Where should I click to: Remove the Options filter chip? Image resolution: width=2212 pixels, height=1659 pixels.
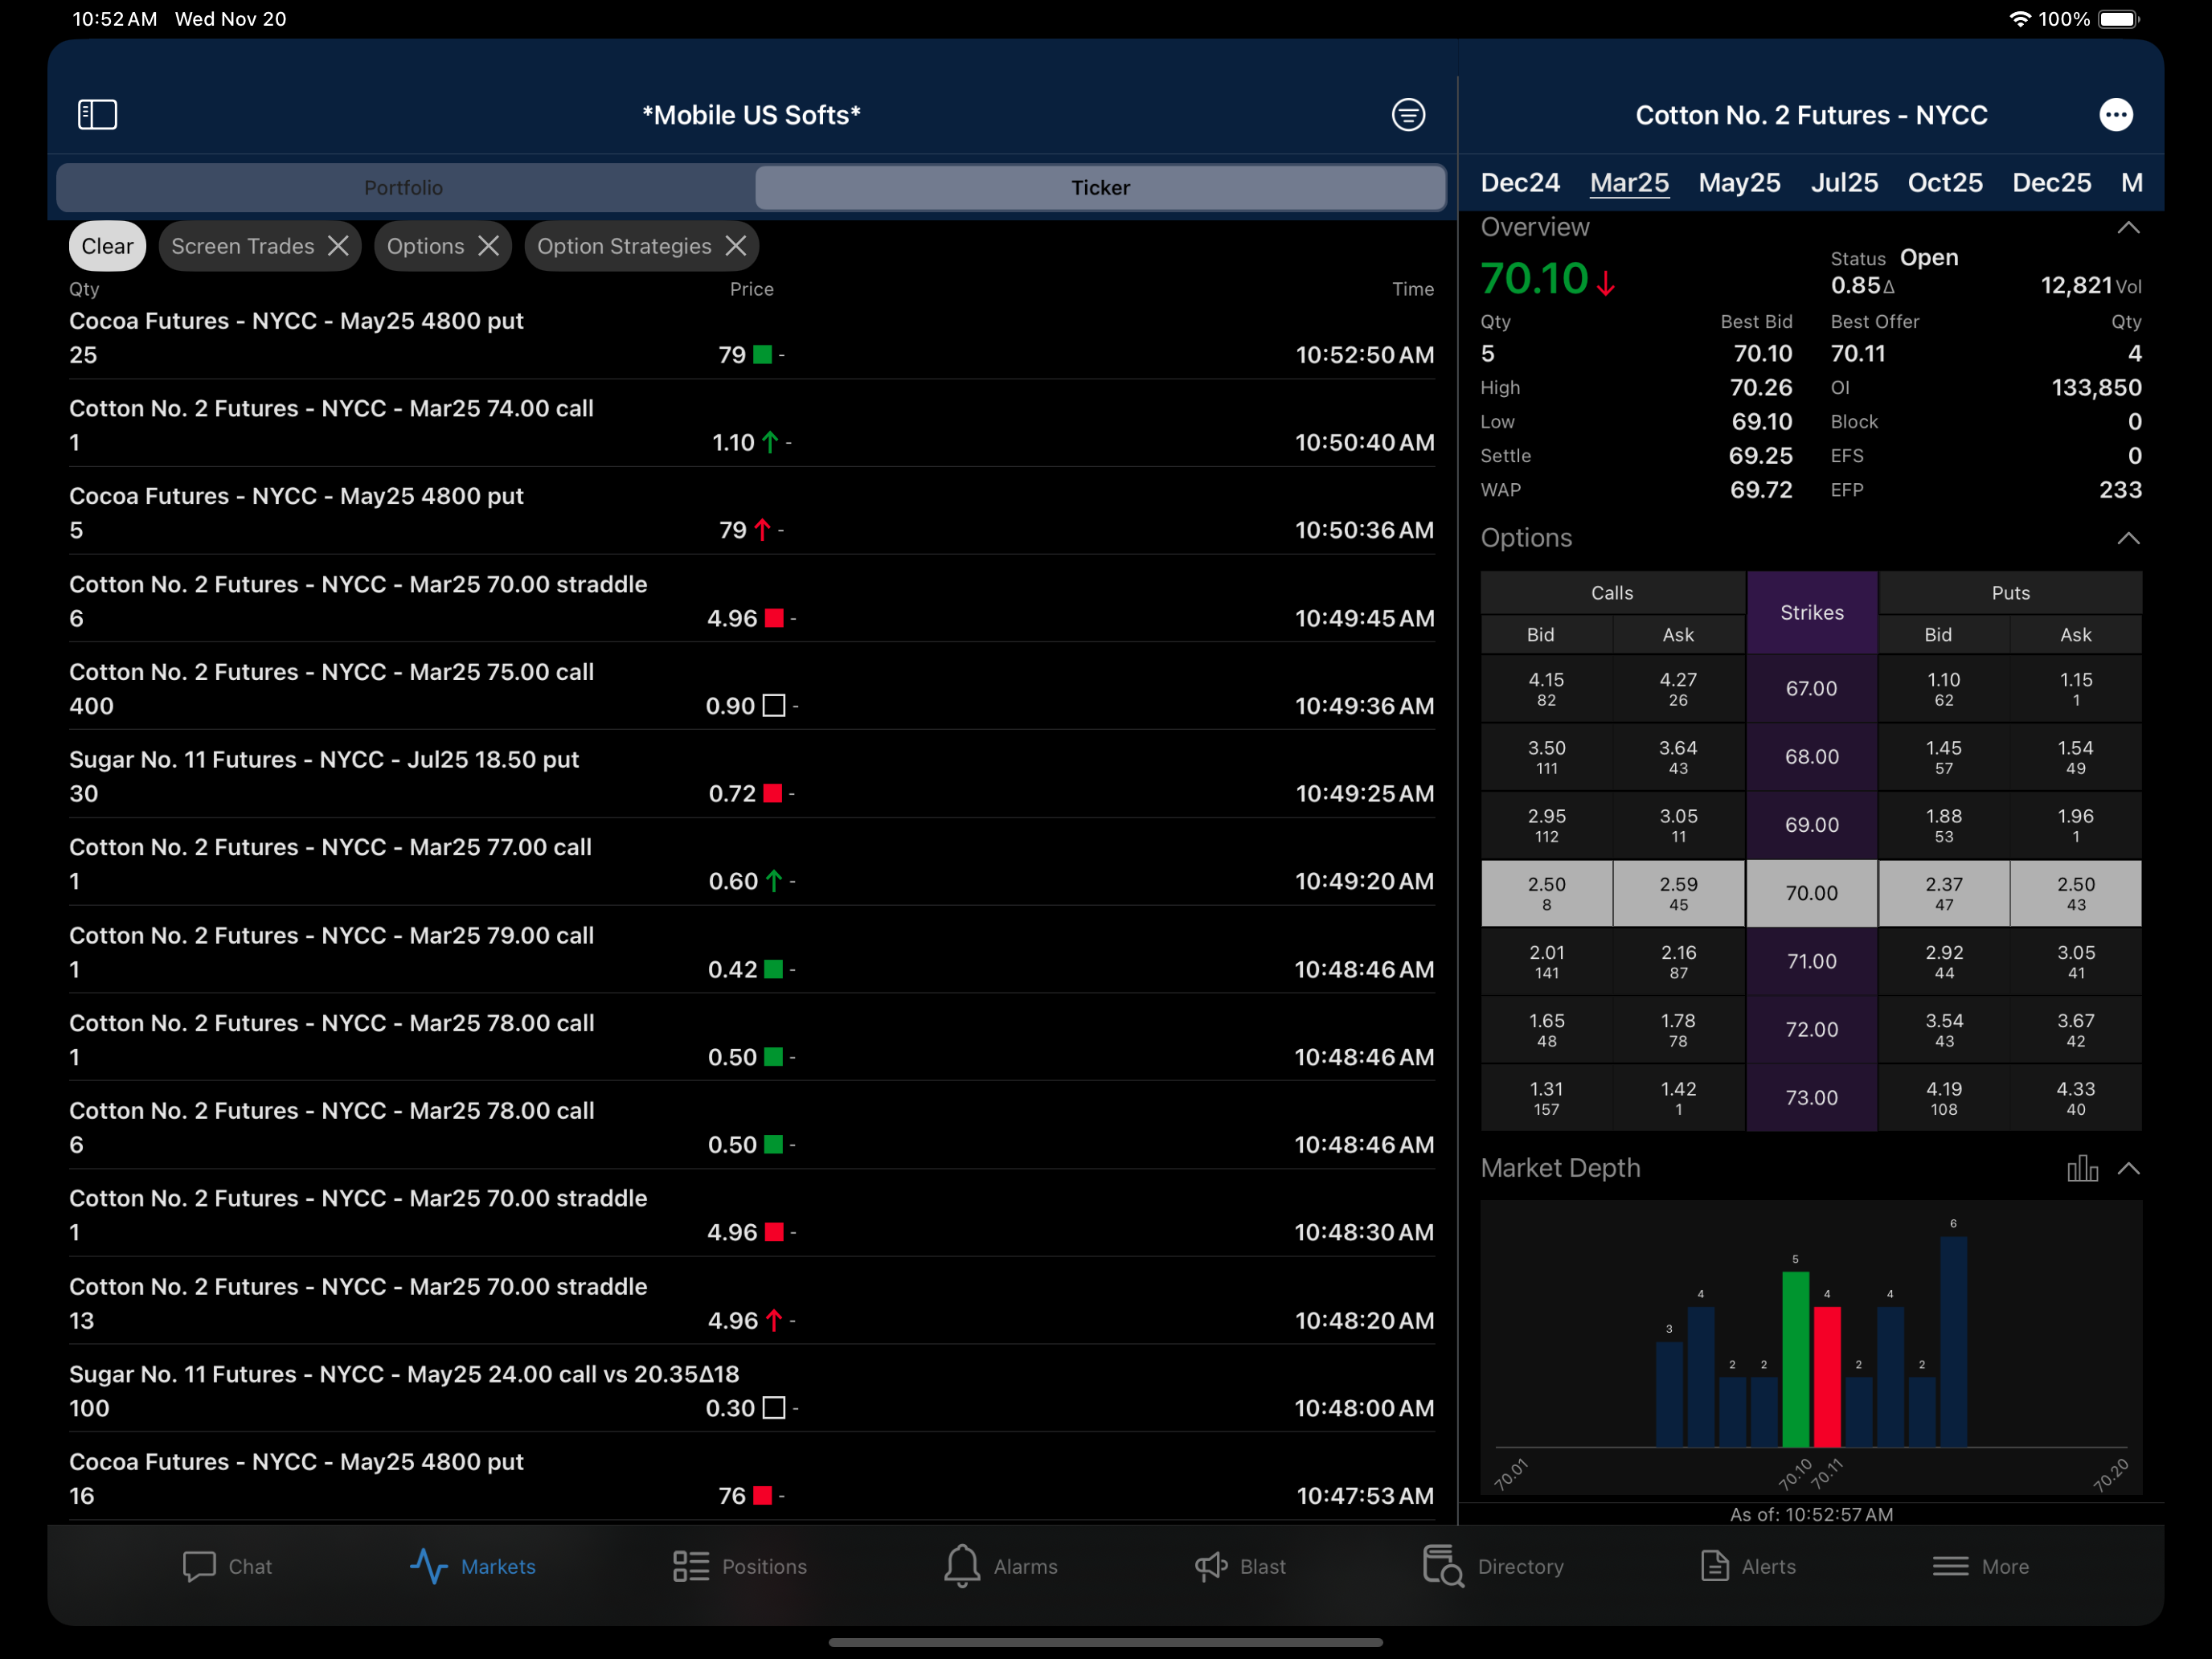tap(488, 246)
